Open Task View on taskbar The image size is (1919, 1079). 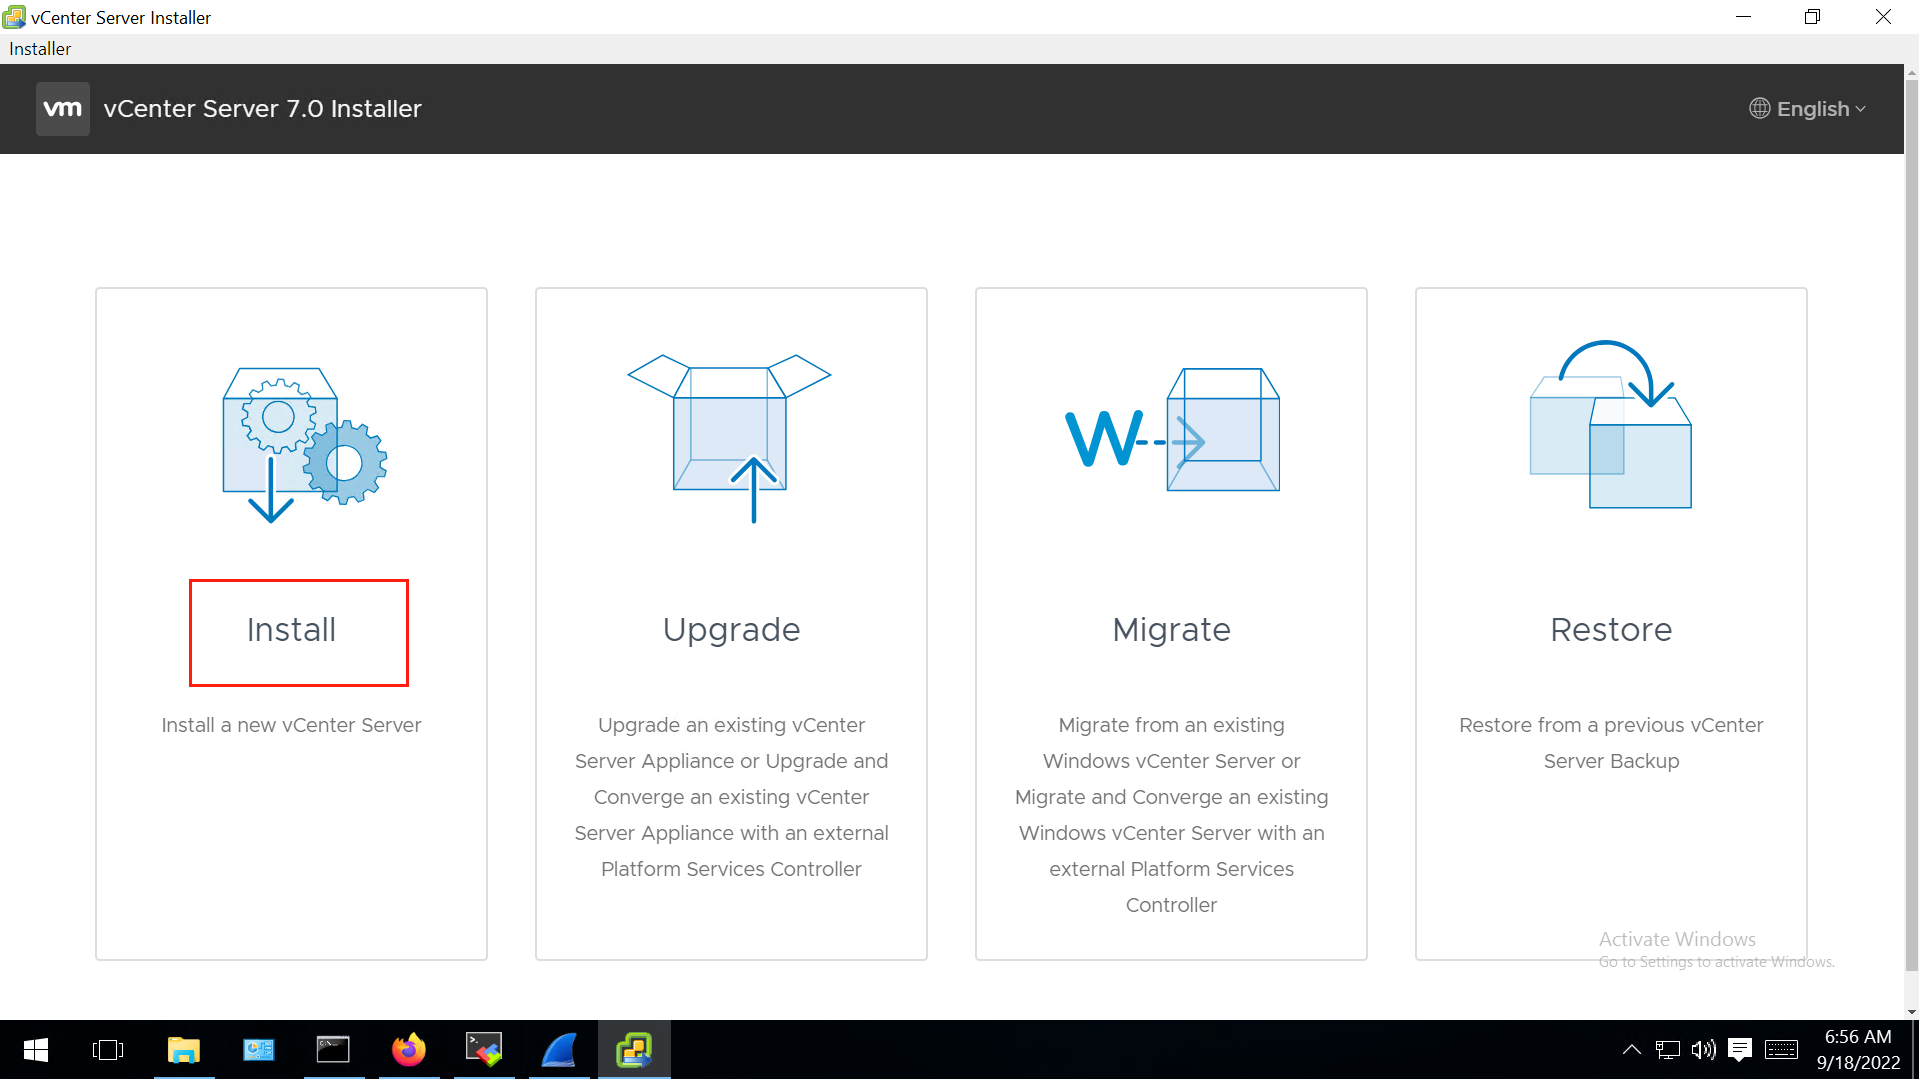pos(108,1049)
